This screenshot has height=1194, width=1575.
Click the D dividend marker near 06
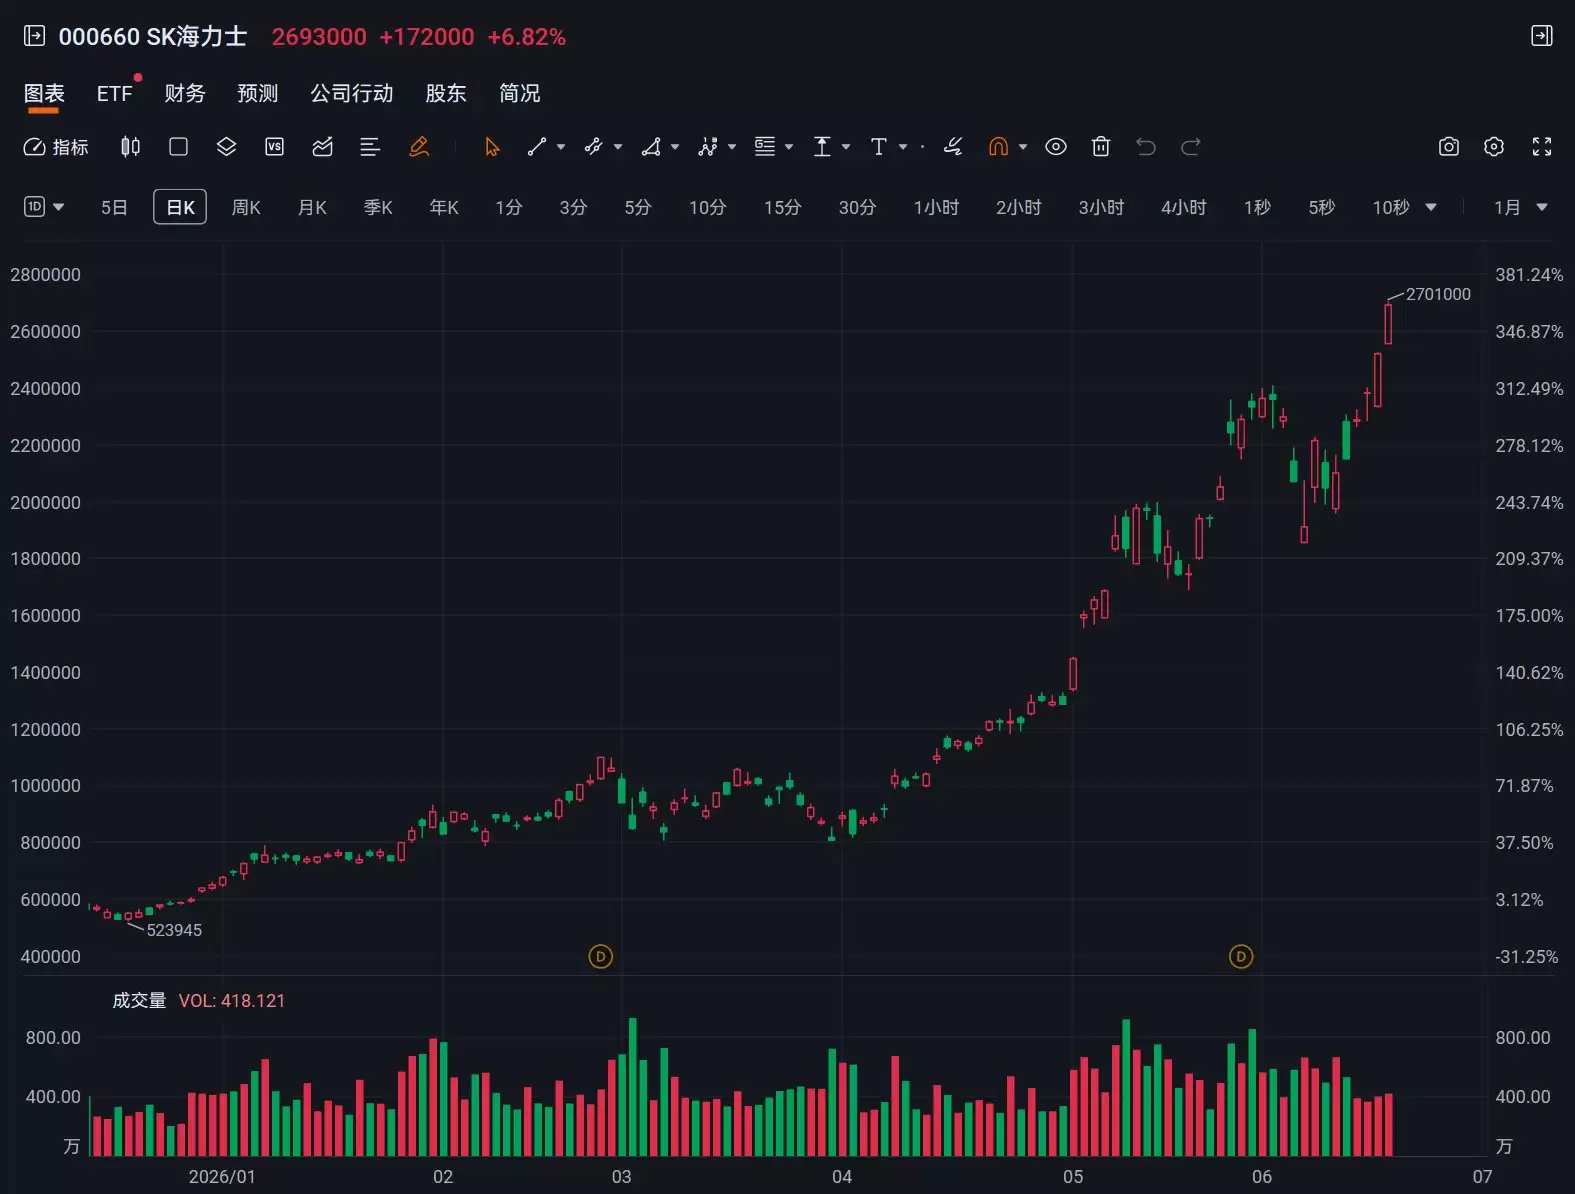1240,956
